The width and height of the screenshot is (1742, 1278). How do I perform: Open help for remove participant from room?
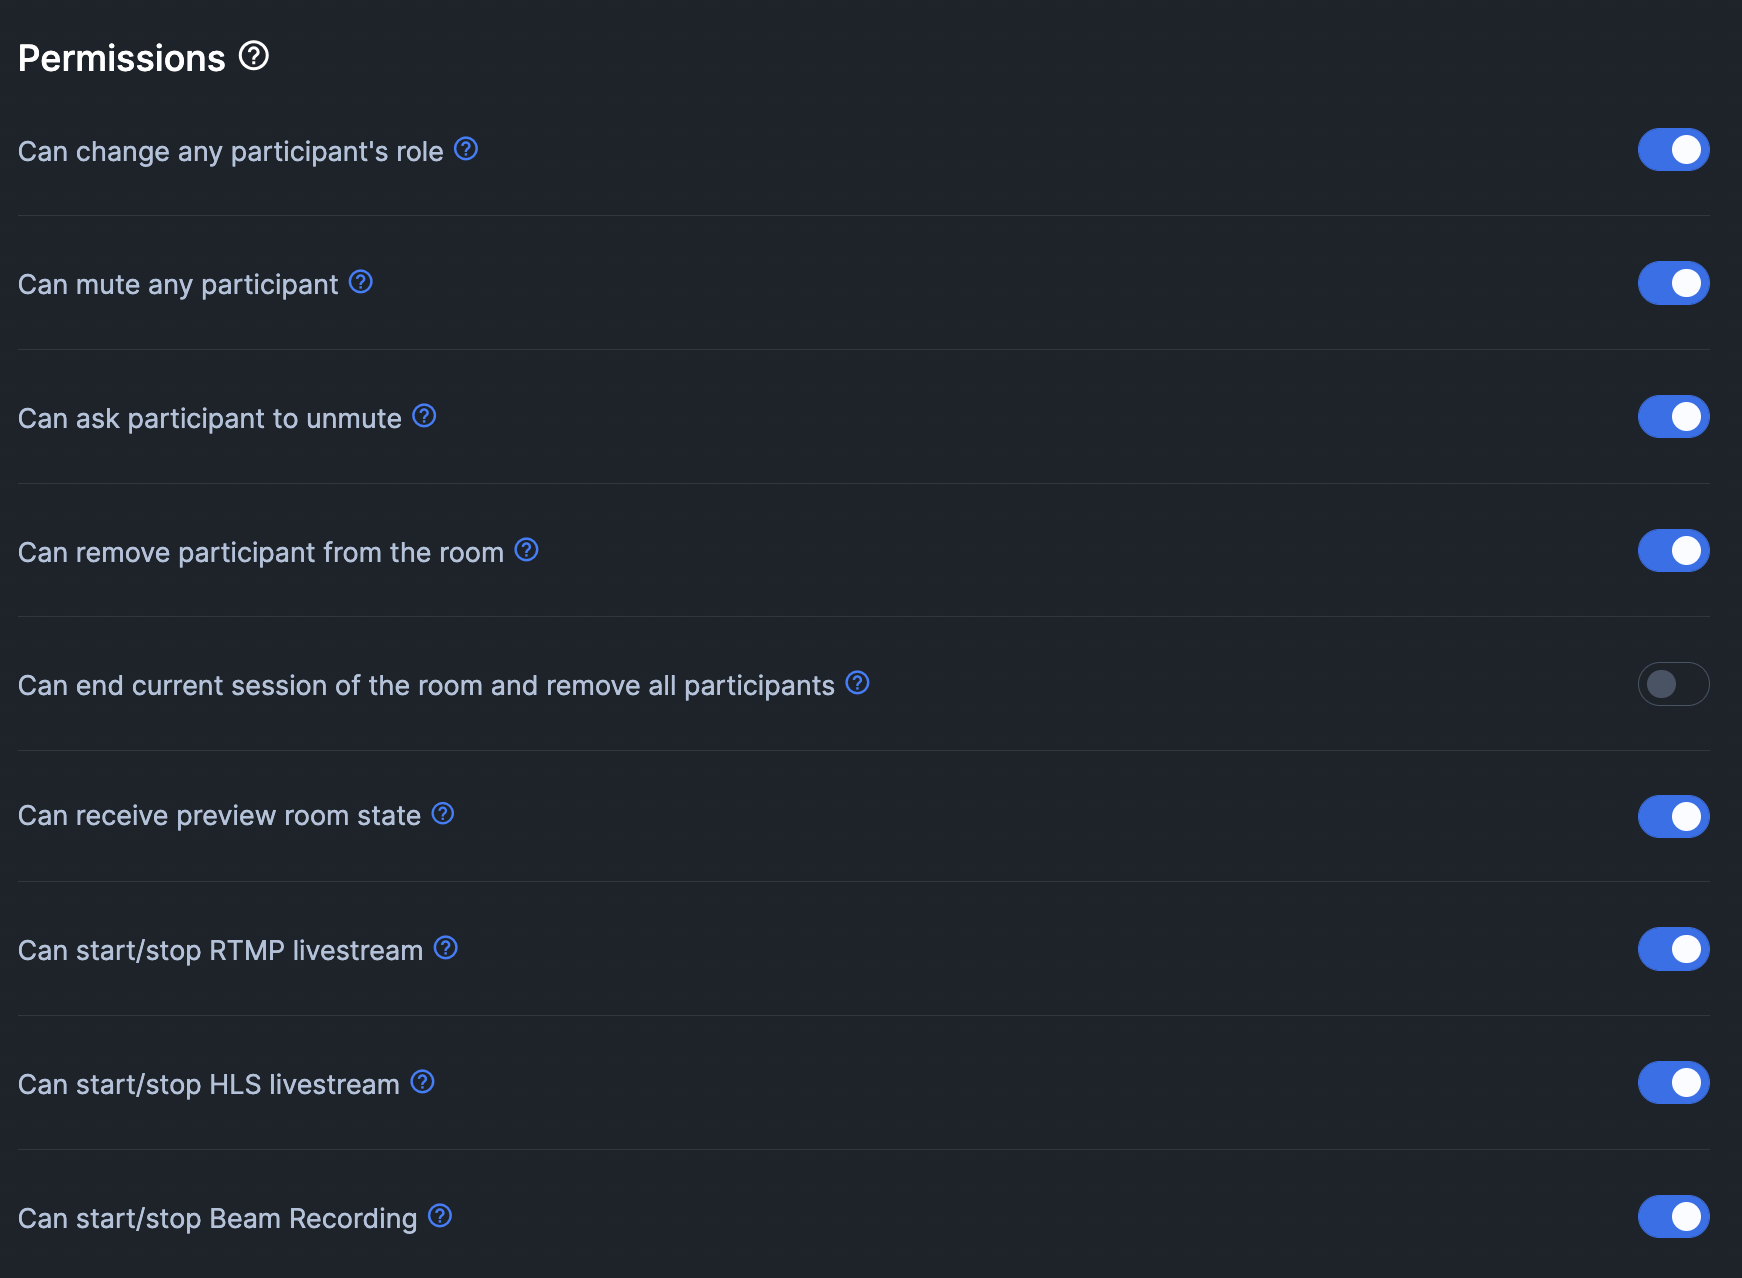point(526,550)
